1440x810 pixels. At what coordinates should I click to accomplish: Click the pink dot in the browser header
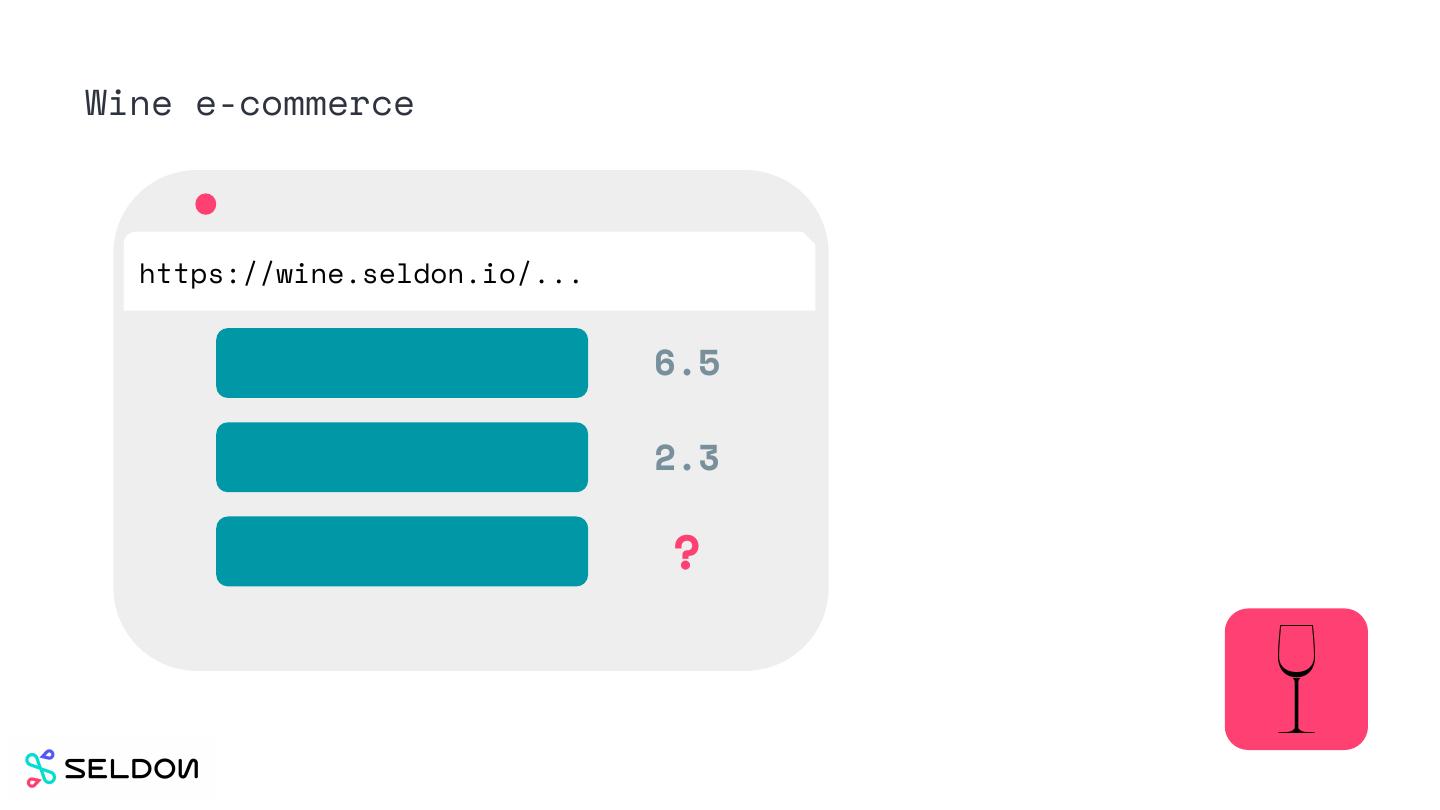click(x=206, y=204)
